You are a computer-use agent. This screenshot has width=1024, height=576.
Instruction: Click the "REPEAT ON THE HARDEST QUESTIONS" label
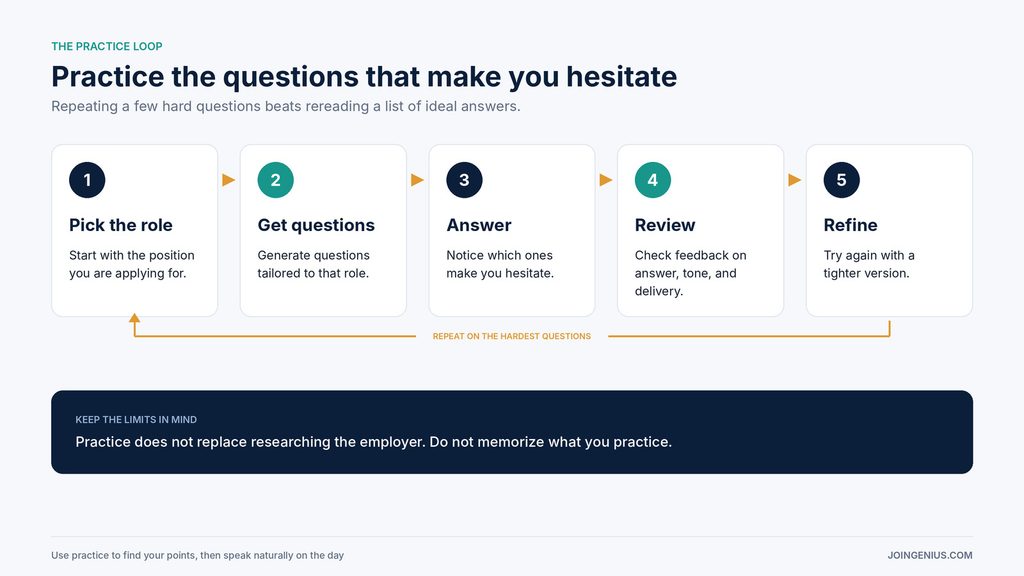(512, 336)
